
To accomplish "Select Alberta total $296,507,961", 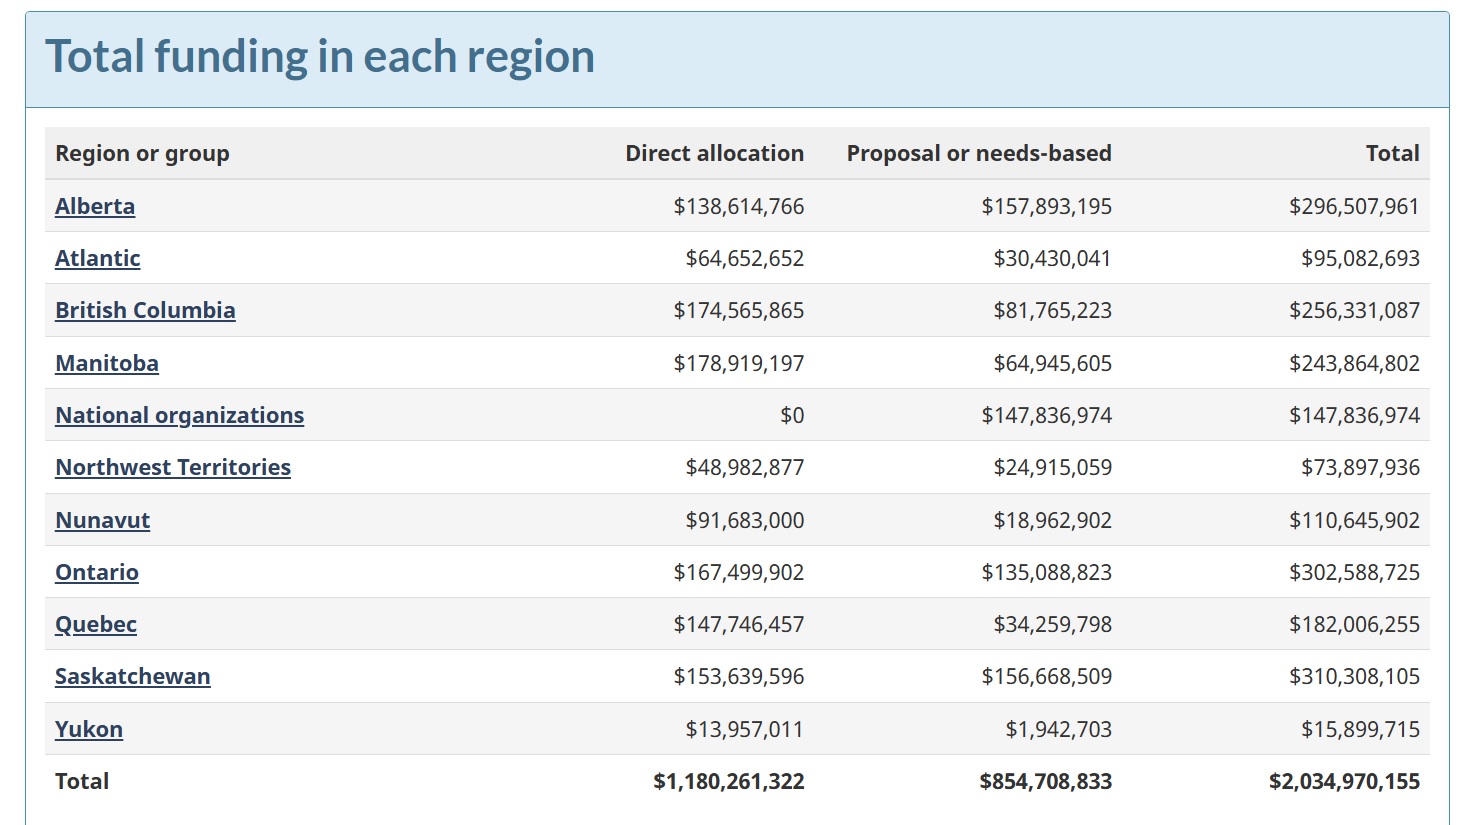I will (1354, 206).
